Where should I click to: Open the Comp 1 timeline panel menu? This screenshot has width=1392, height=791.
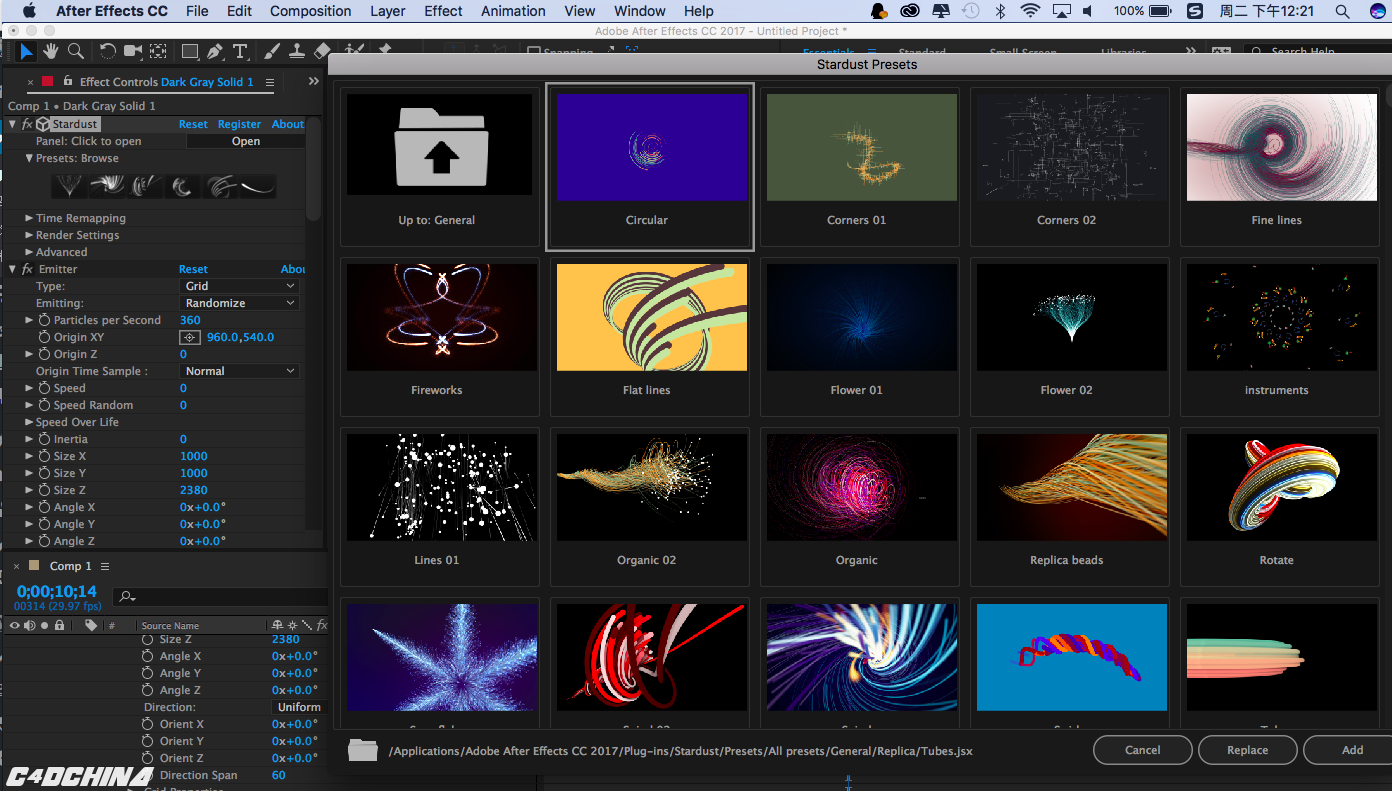(x=105, y=566)
